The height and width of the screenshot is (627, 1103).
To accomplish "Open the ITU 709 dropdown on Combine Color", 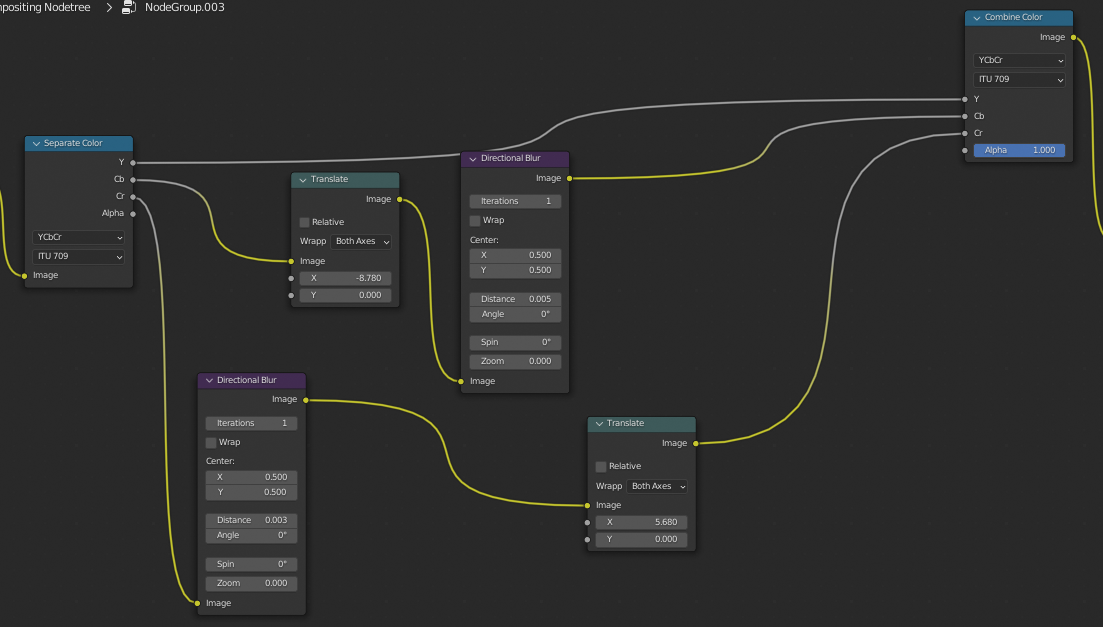I will point(1019,79).
